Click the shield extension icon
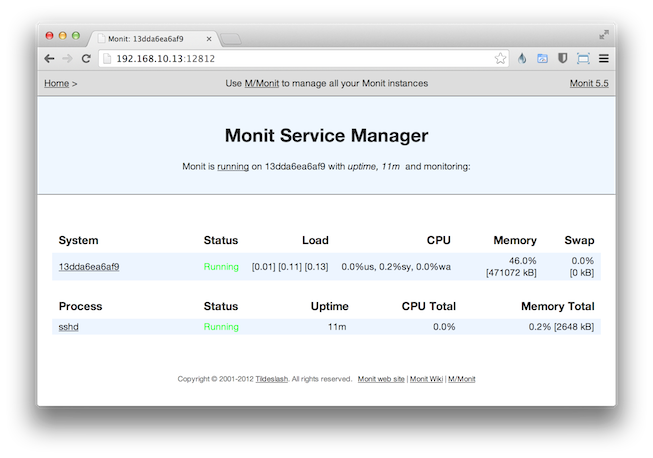The height and width of the screenshot is (458, 653). (563, 59)
